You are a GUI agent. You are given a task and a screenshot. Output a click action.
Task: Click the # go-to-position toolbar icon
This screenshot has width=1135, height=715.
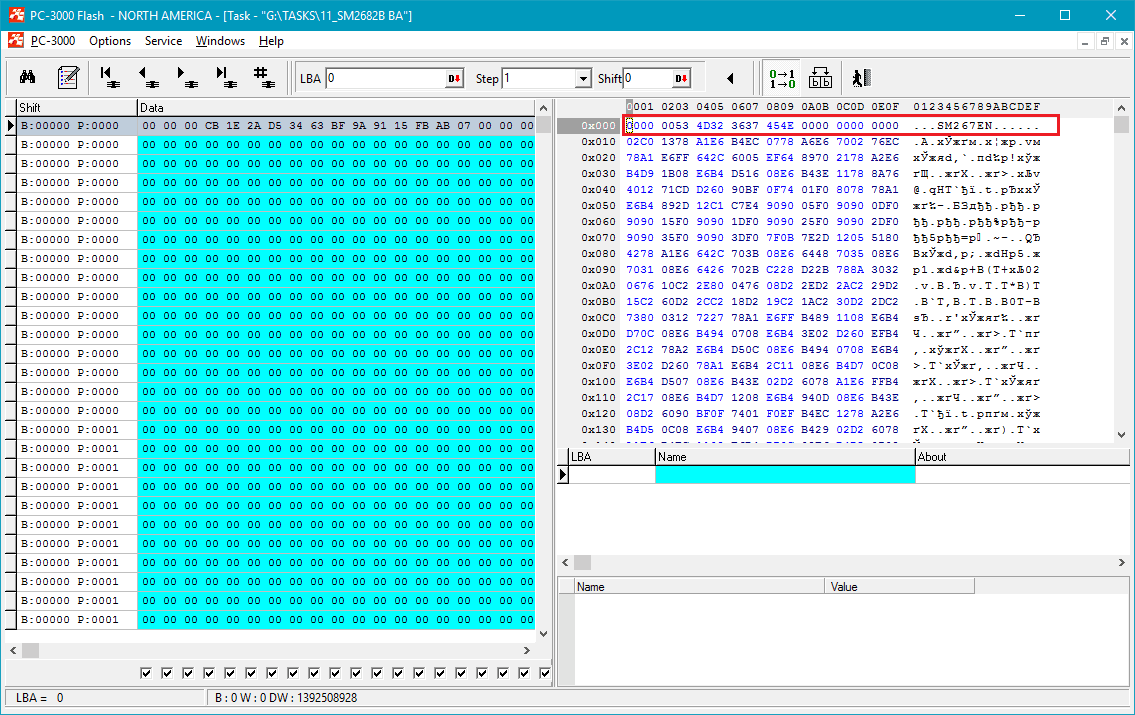pos(264,77)
